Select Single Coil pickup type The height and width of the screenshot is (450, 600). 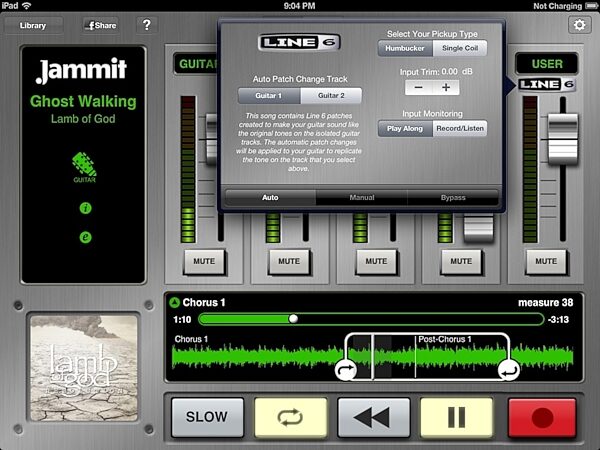[x=460, y=48]
